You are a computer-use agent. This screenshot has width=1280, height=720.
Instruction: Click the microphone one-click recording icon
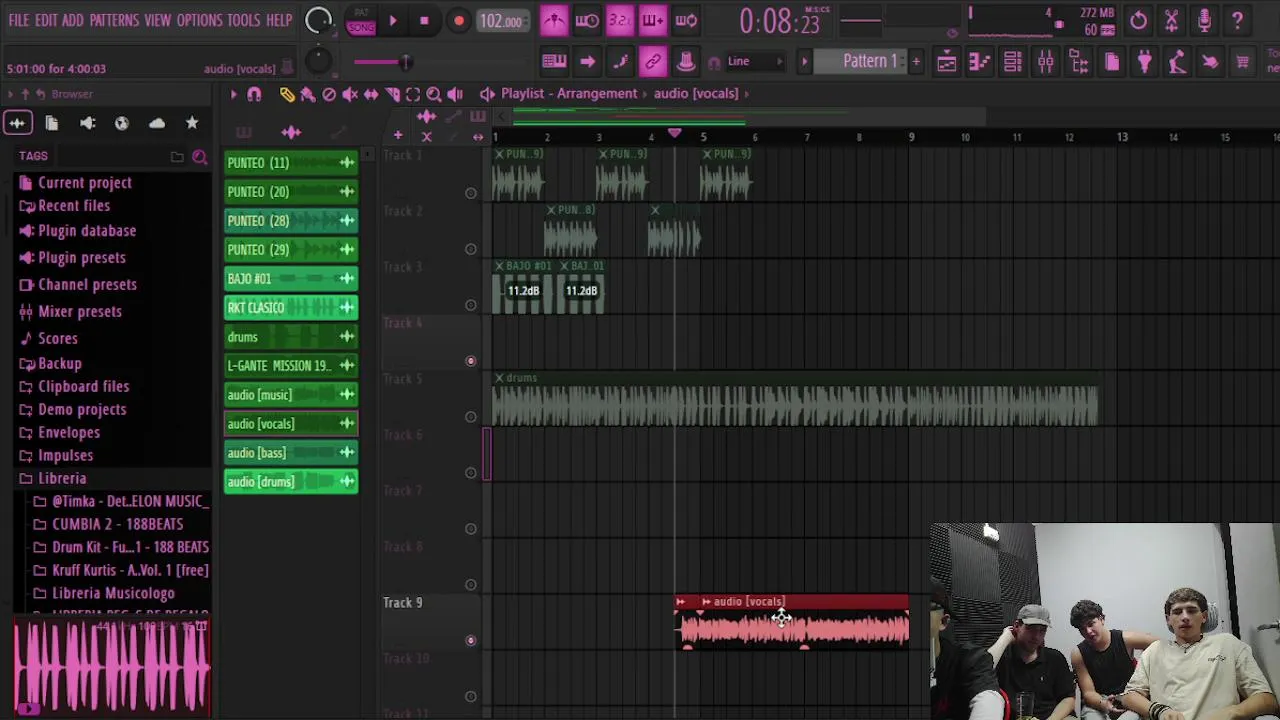pyautogui.click(x=1204, y=20)
